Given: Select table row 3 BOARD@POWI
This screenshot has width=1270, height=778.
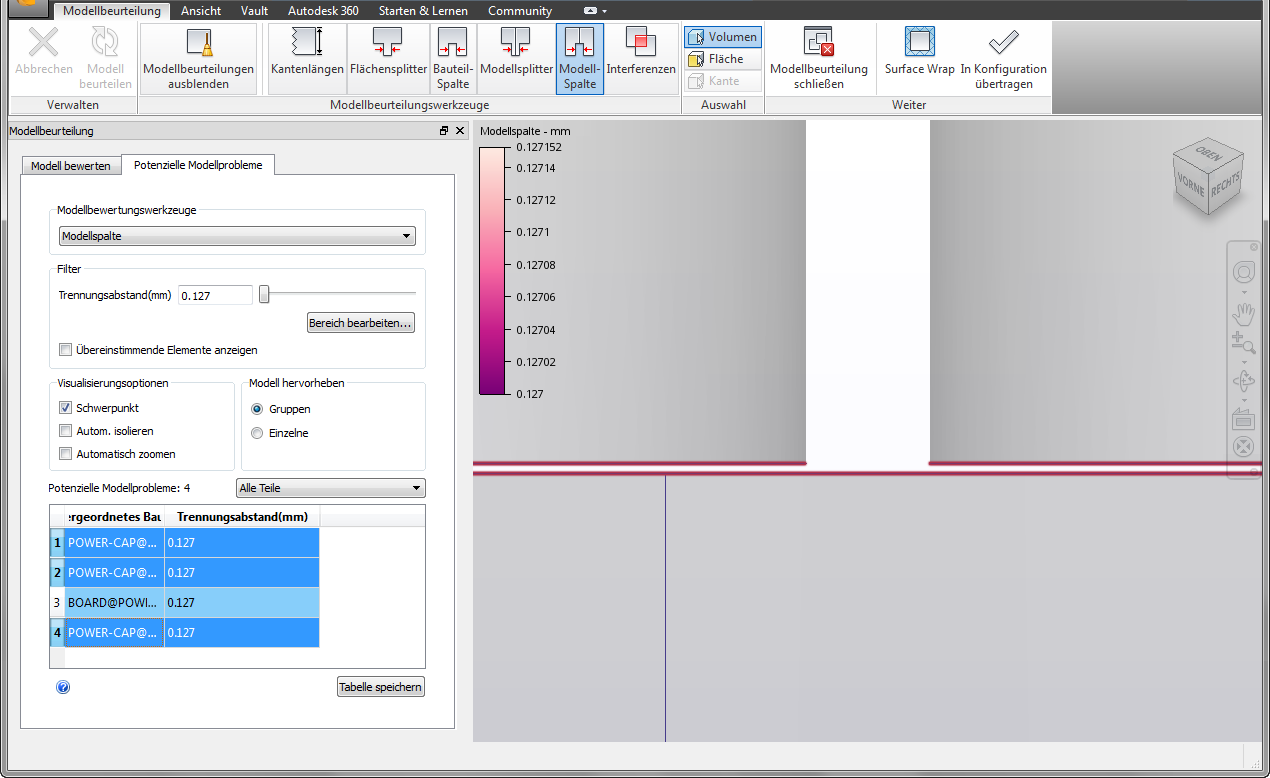Looking at the screenshot, I should pyautogui.click(x=185, y=602).
